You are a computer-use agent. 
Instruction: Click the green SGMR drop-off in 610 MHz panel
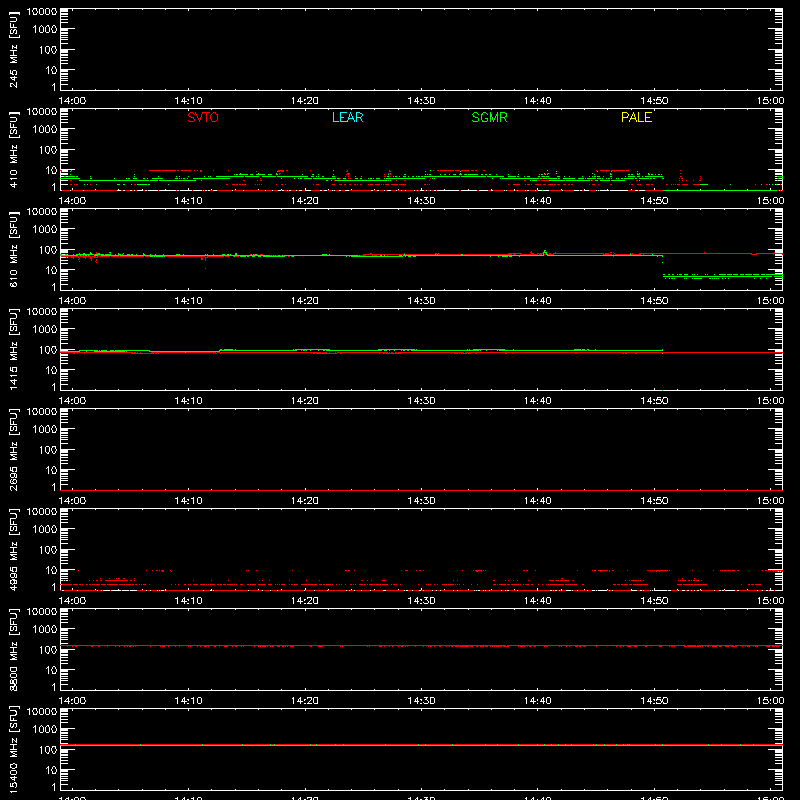tap(663, 266)
